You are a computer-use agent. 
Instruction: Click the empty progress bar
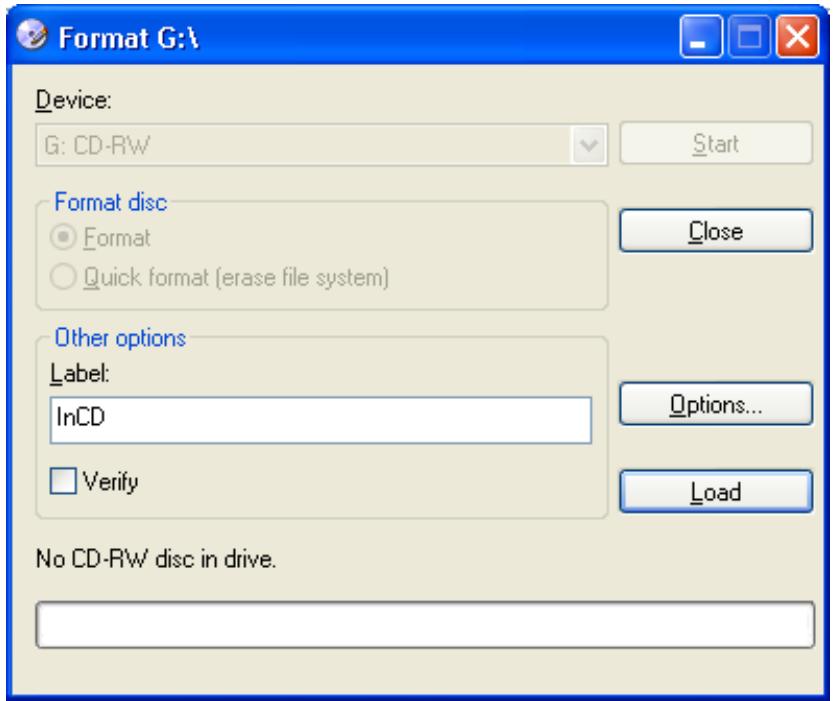[x=425, y=625]
